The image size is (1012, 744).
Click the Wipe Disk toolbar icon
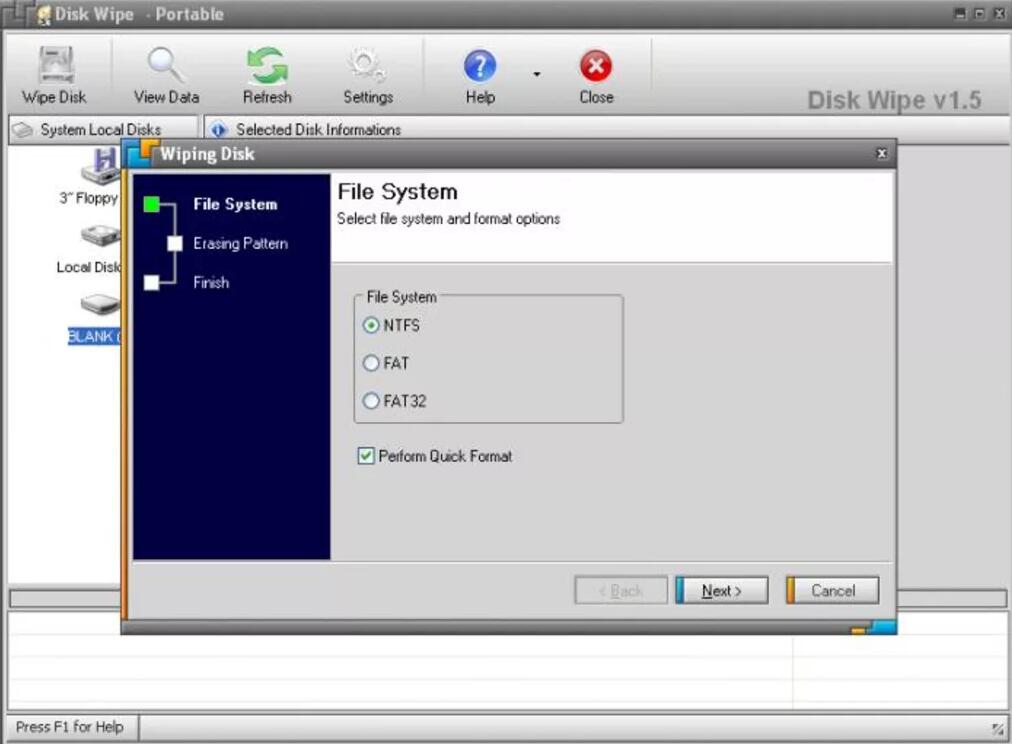click(x=55, y=65)
